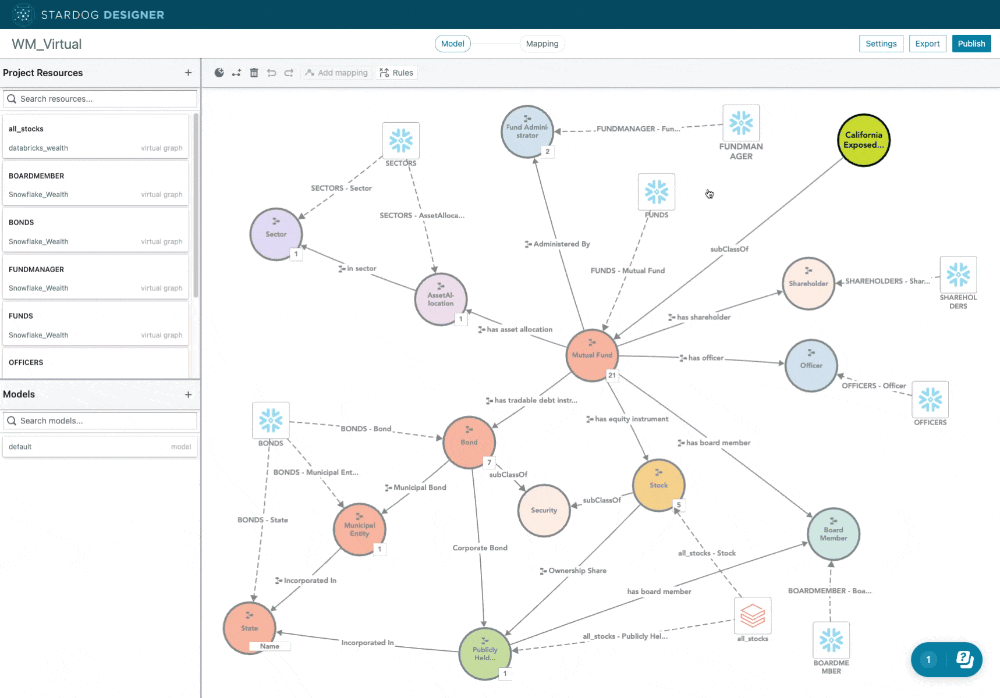This screenshot has height=698, width=1000.
Task: Publish the WM_Virtual project
Action: [x=970, y=44]
